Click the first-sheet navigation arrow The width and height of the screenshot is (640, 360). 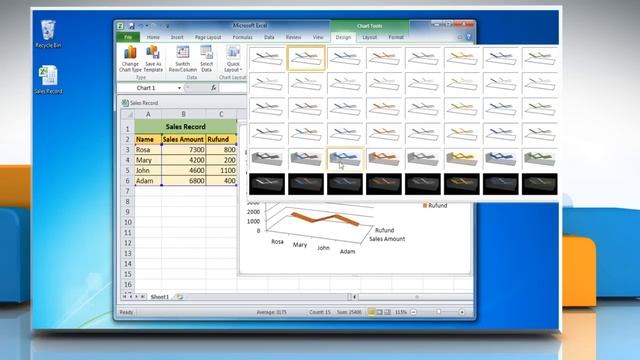(x=124, y=297)
